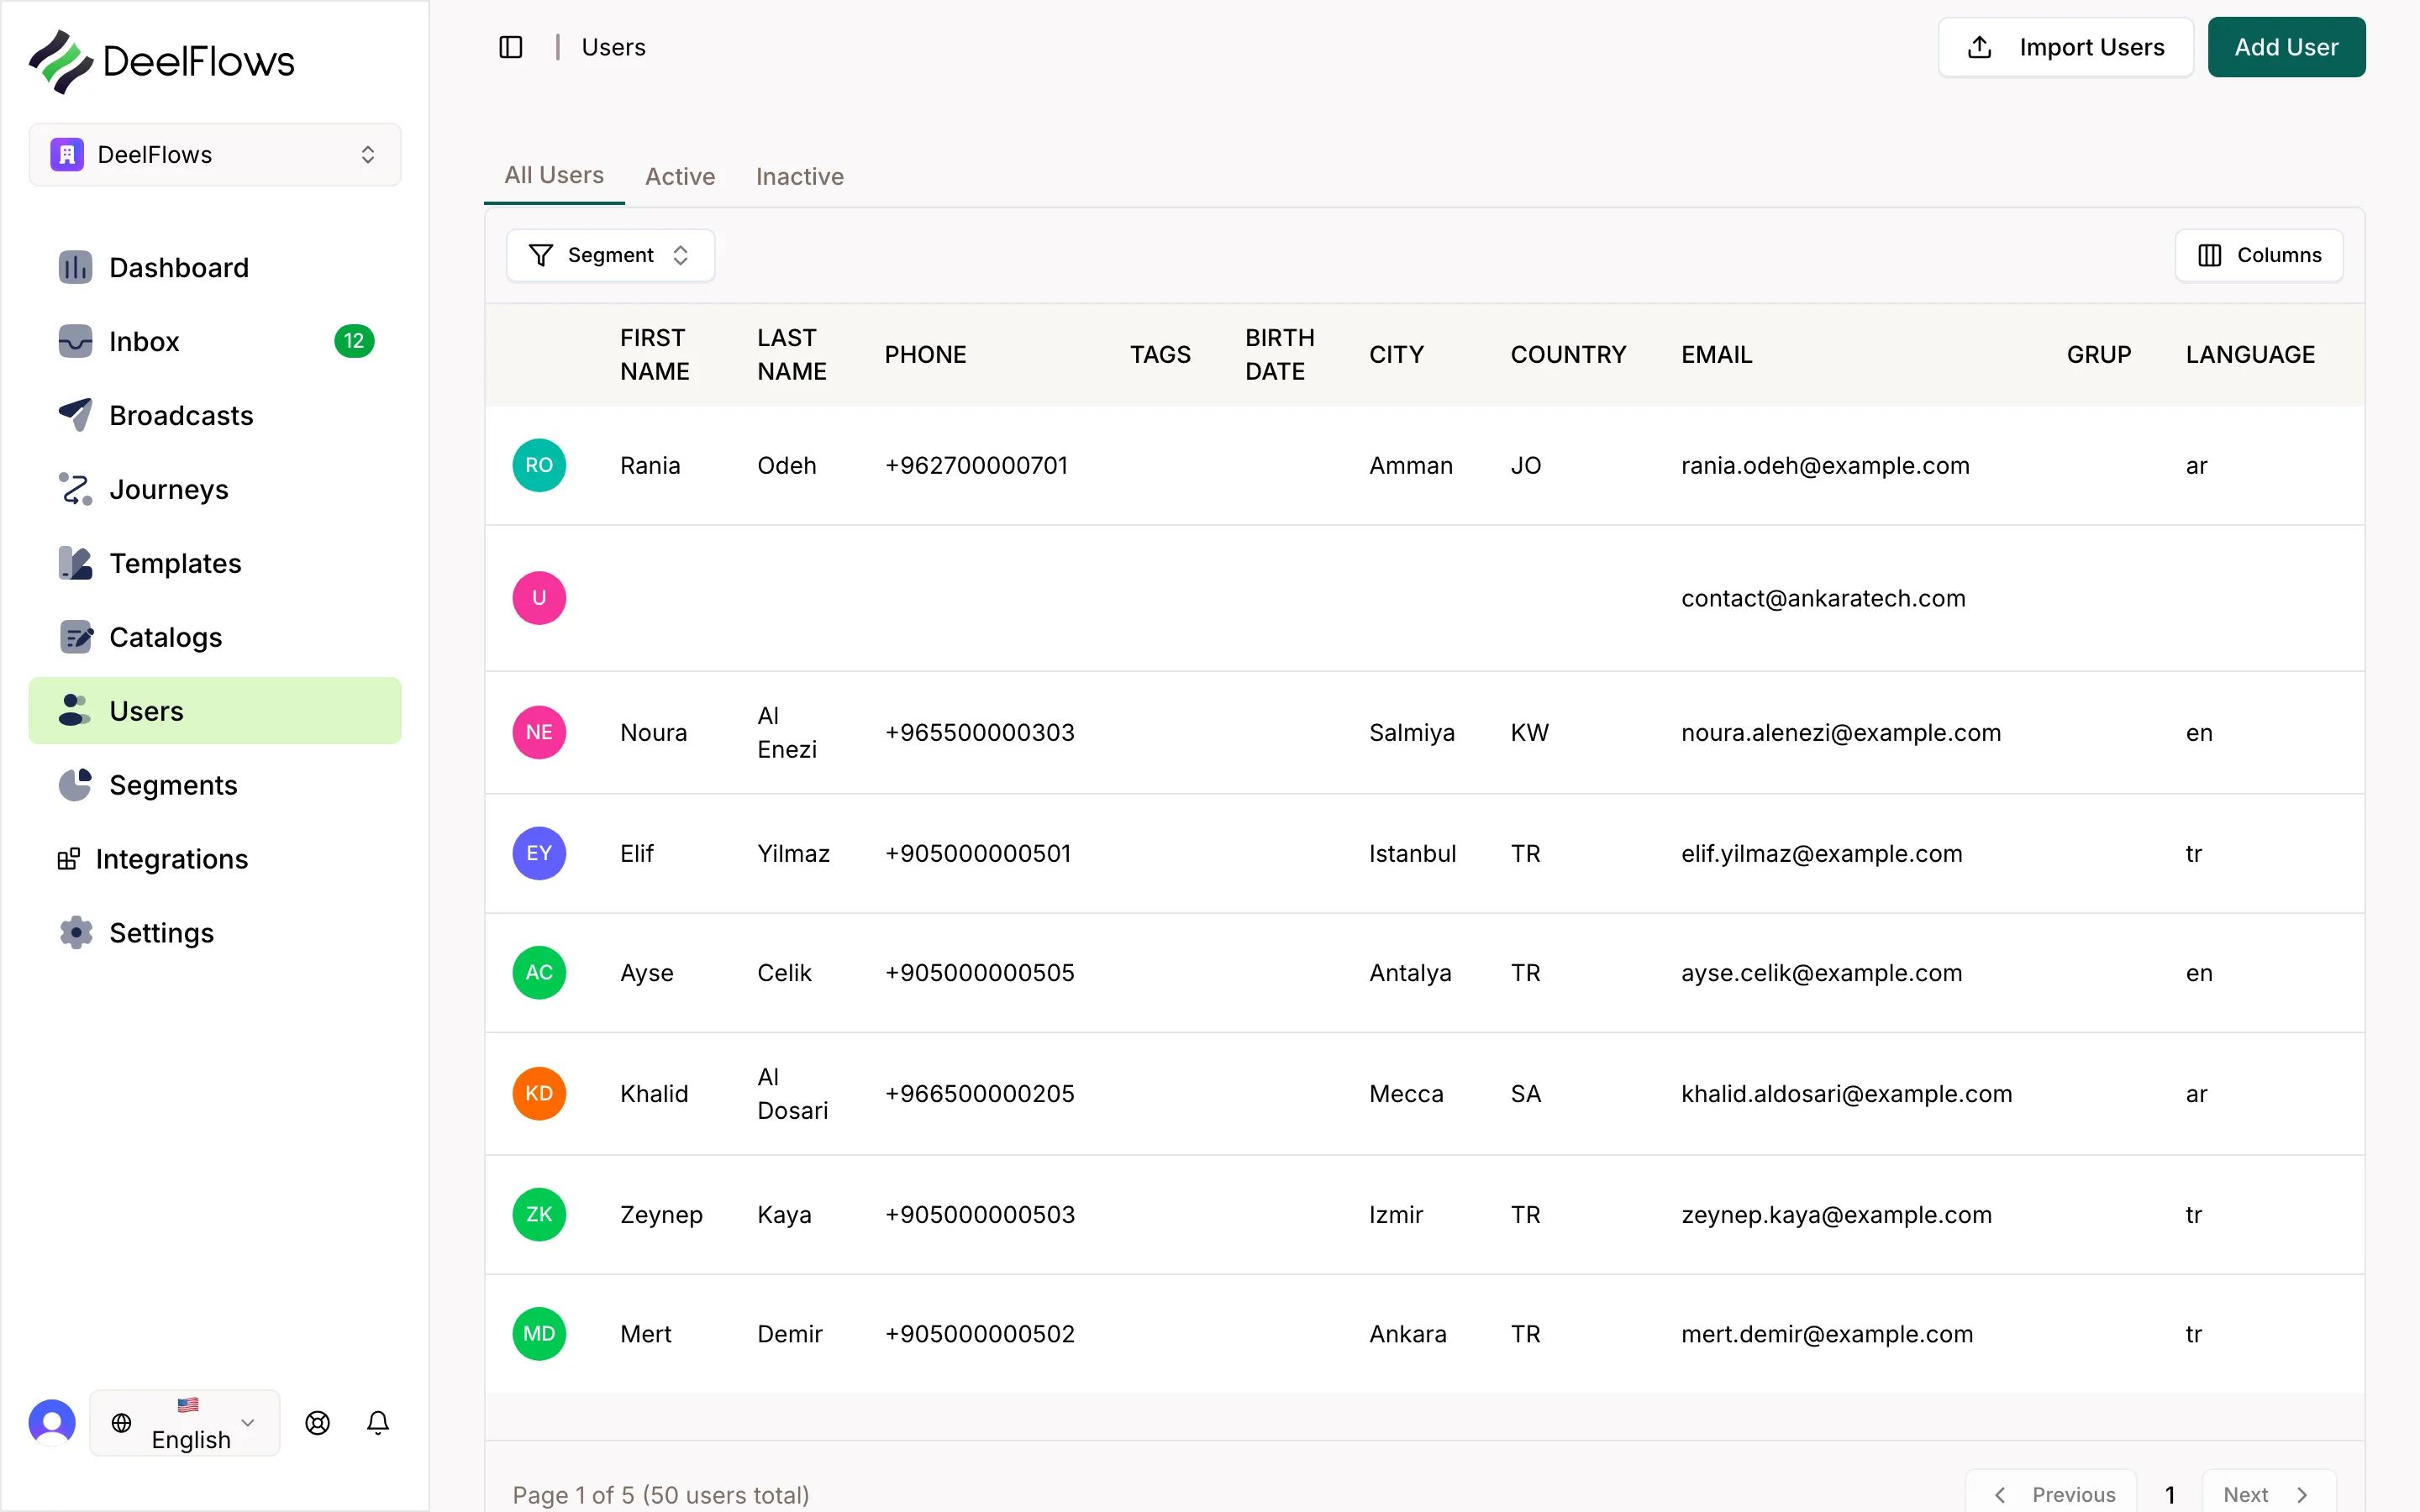
Task: Open Integrations in the sidebar
Action: (215, 859)
